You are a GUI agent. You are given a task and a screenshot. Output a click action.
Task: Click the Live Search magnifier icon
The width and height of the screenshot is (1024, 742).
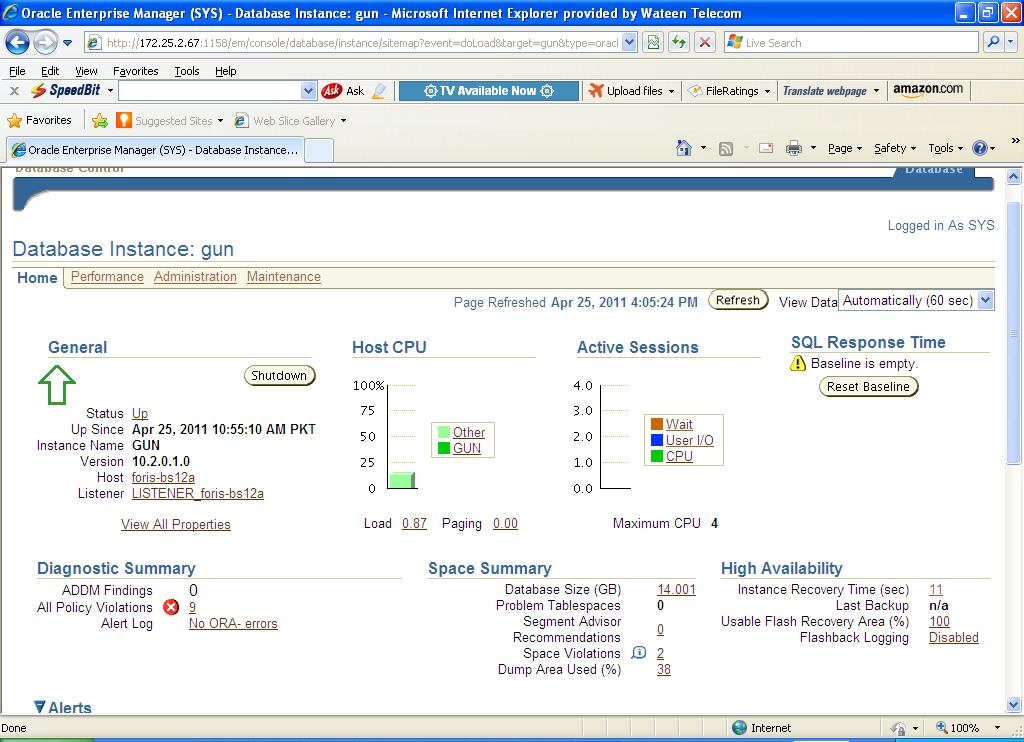[x=993, y=42]
